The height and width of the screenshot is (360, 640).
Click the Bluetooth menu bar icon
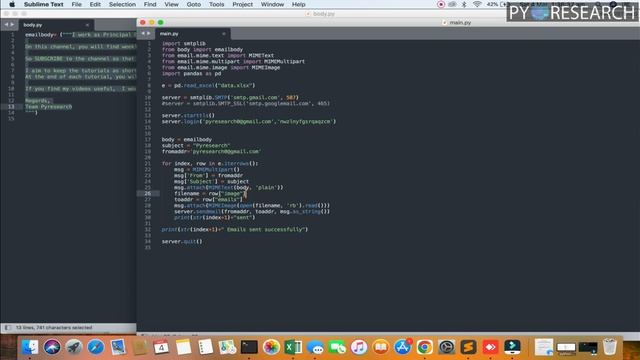pyautogui.click(x=464, y=4)
